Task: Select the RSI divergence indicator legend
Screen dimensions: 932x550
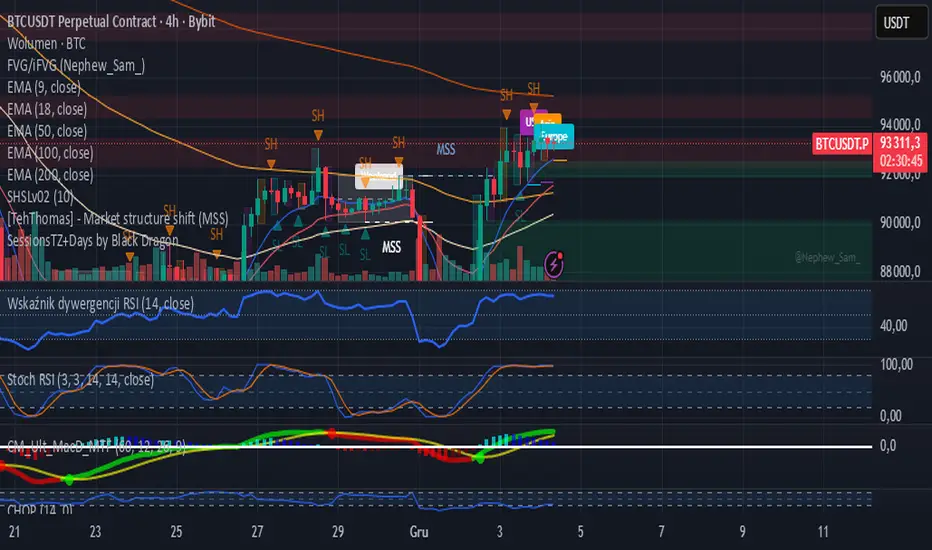Action: (100, 304)
